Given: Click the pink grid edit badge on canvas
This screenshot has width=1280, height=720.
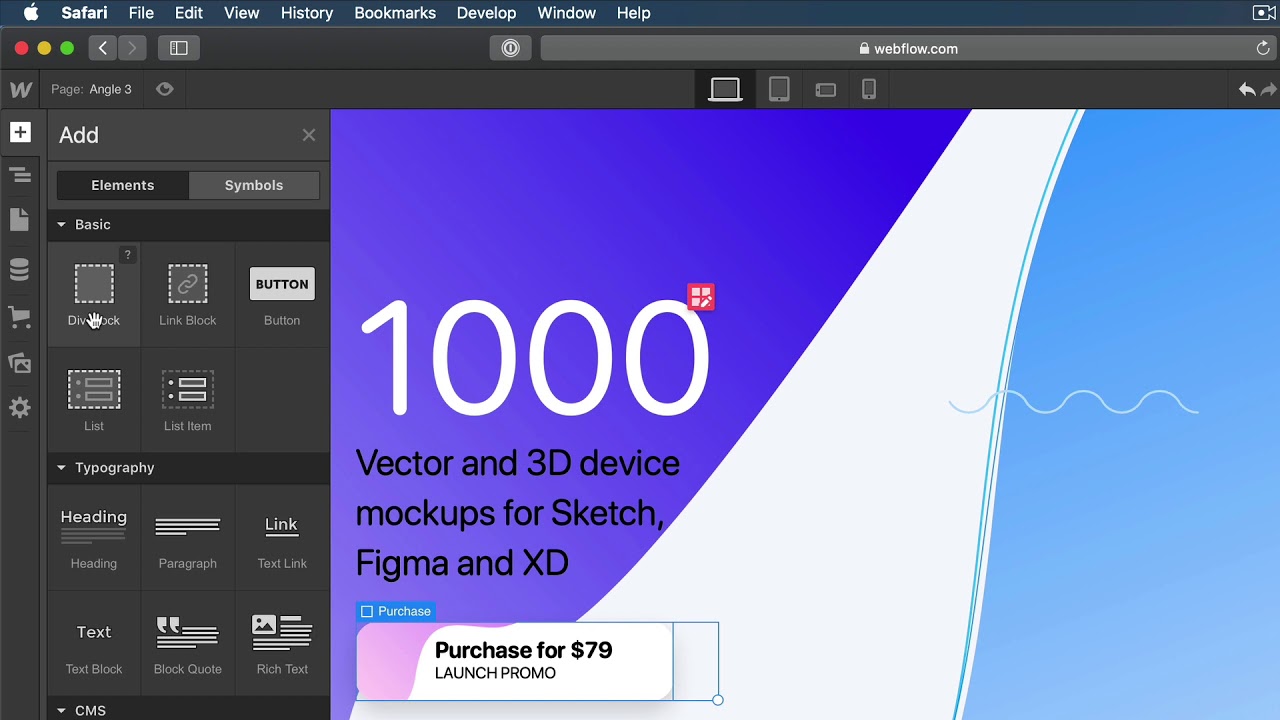Looking at the screenshot, I should pyautogui.click(x=701, y=297).
